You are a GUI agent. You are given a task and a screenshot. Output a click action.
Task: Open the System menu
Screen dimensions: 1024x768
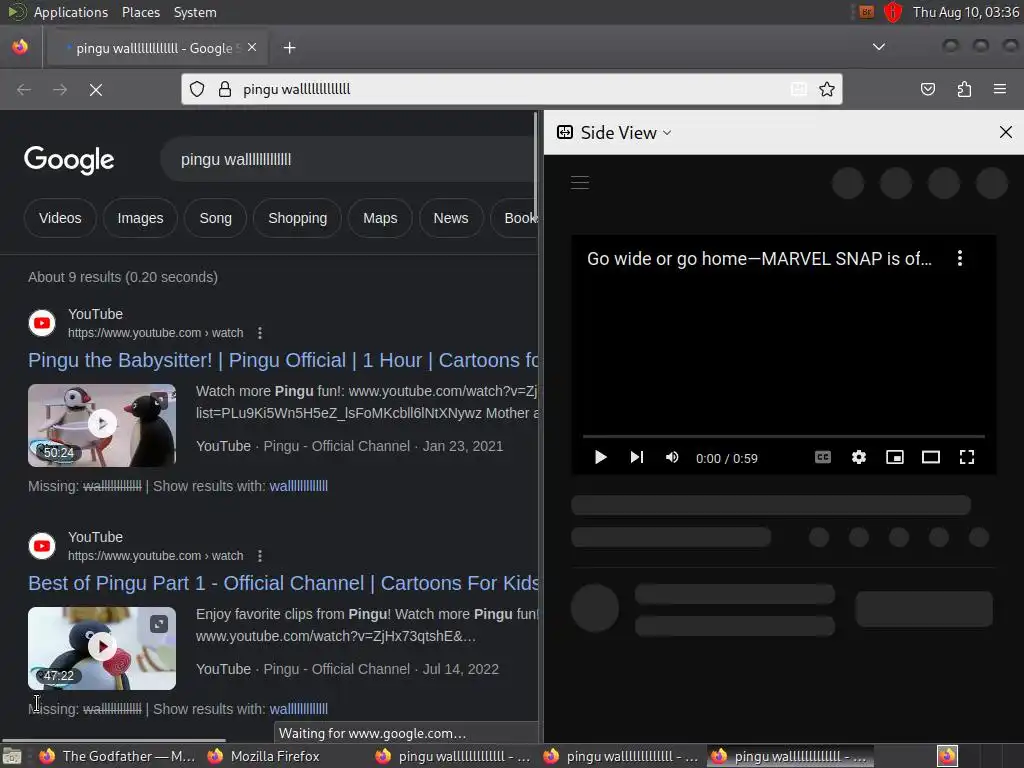pyautogui.click(x=195, y=12)
